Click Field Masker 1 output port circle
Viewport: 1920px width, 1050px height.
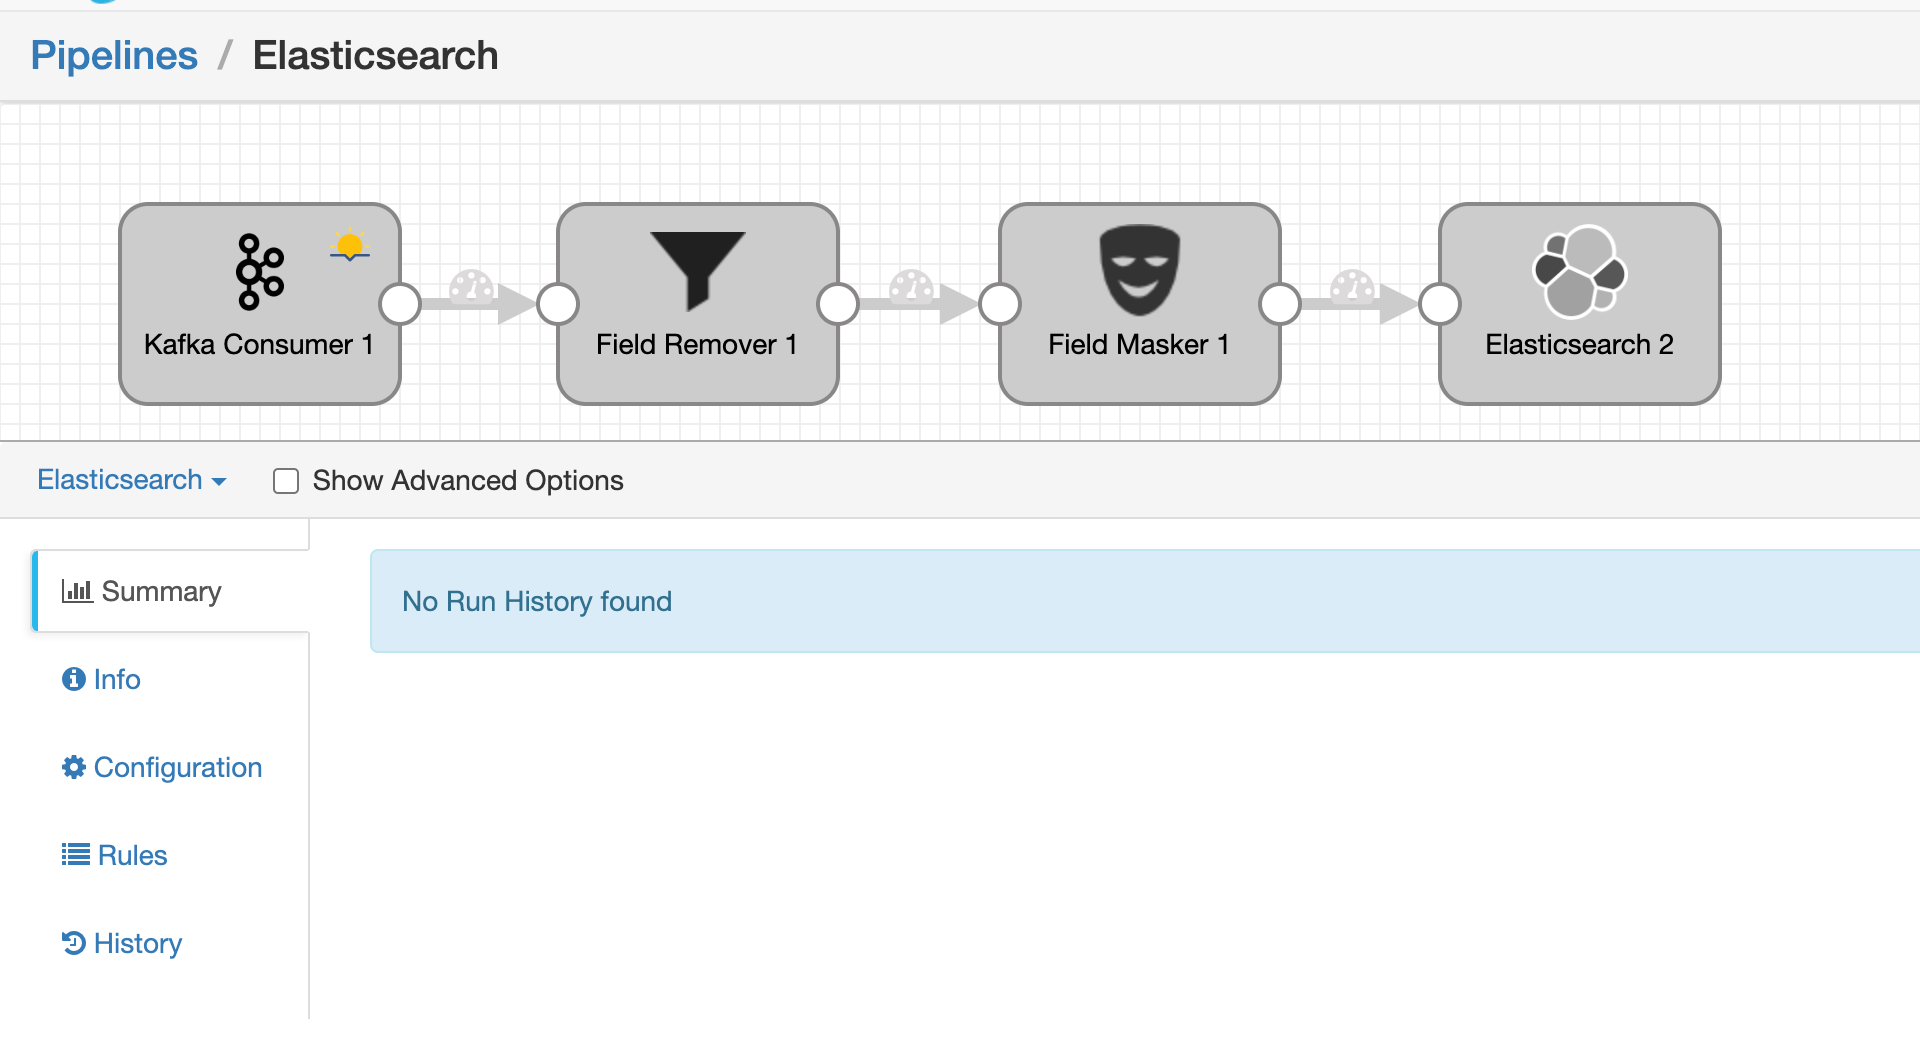(1280, 304)
